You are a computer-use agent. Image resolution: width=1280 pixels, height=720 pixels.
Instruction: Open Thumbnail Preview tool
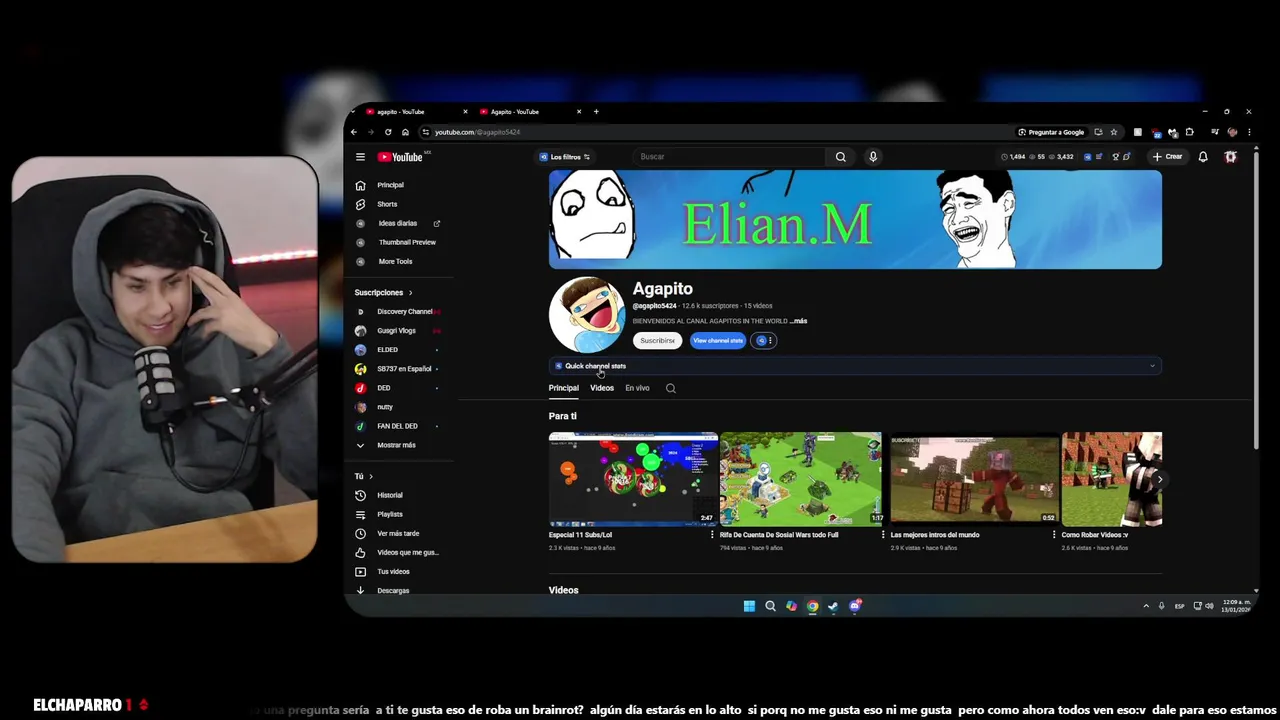[x=407, y=242]
